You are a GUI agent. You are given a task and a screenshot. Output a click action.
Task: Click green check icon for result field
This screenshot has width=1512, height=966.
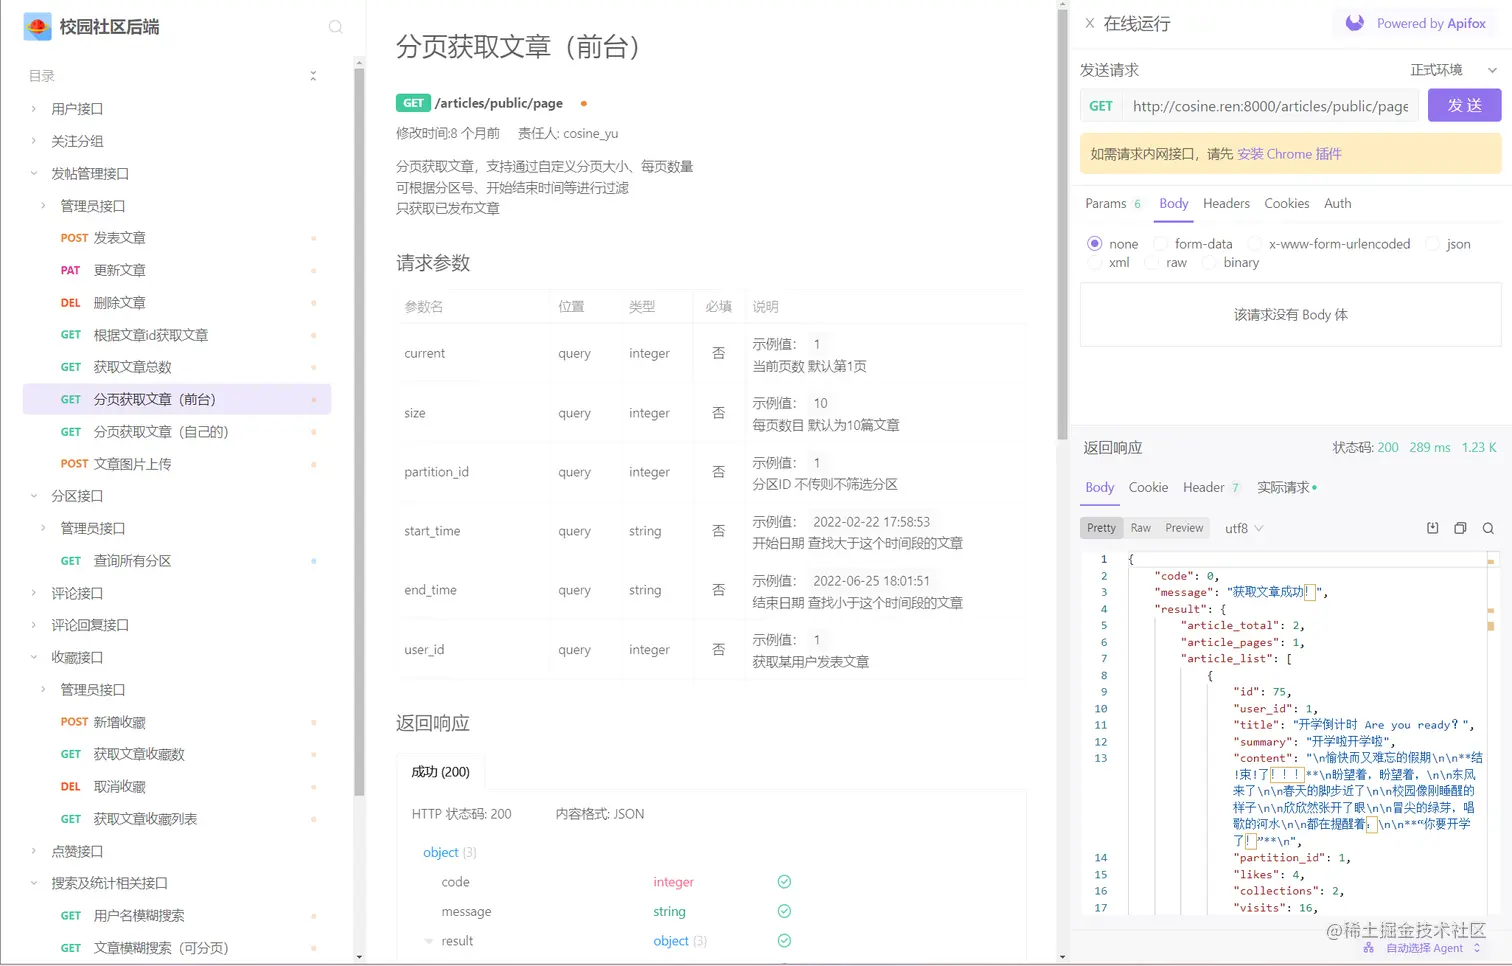[x=784, y=941]
